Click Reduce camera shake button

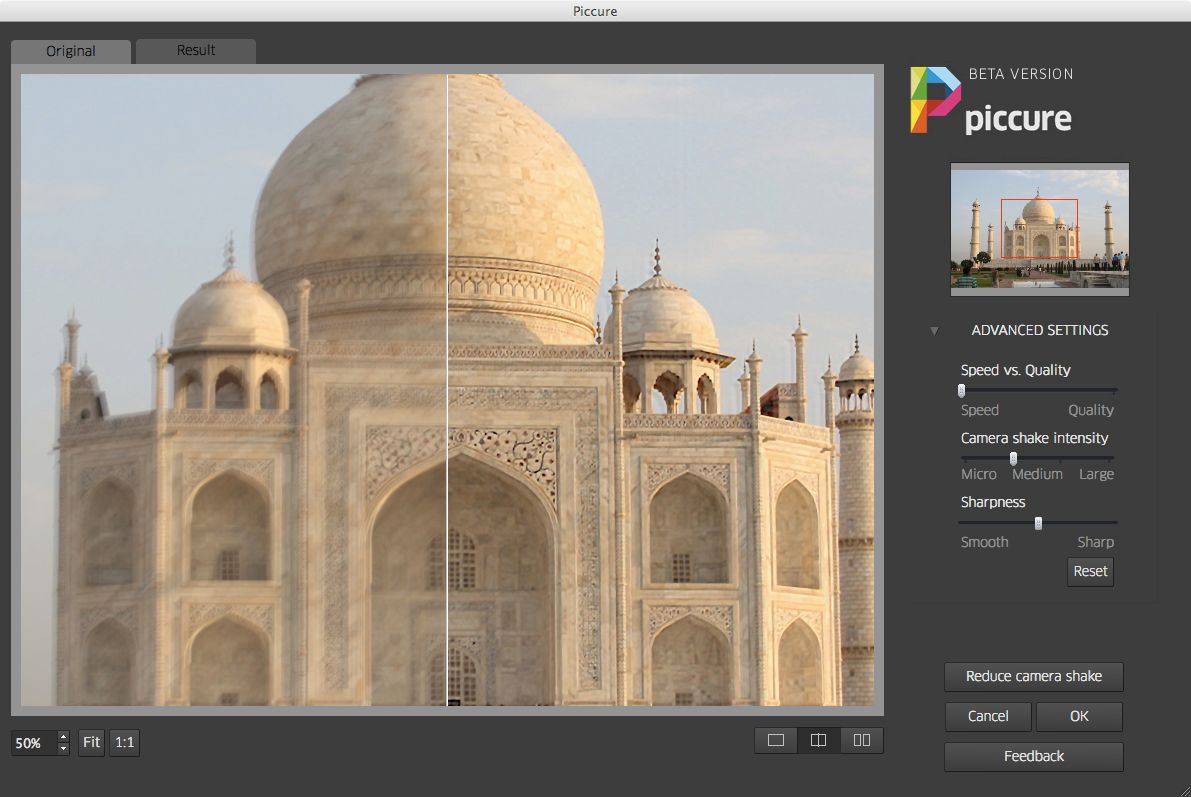coord(1033,676)
